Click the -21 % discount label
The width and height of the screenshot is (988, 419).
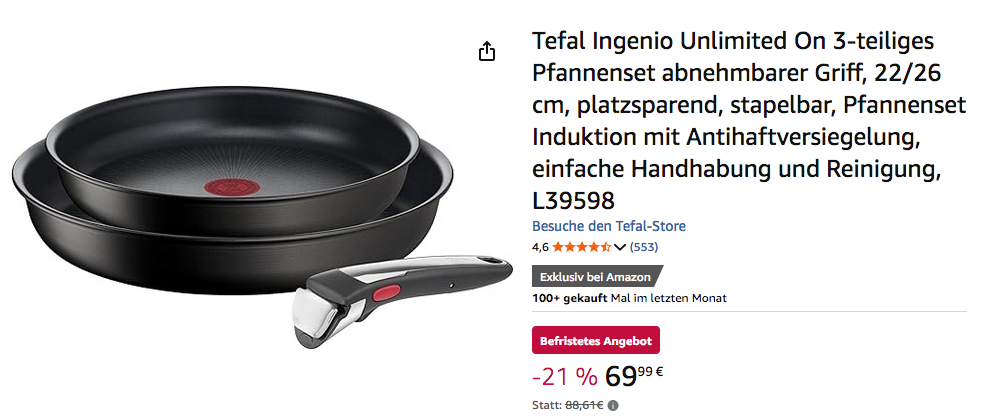click(564, 377)
